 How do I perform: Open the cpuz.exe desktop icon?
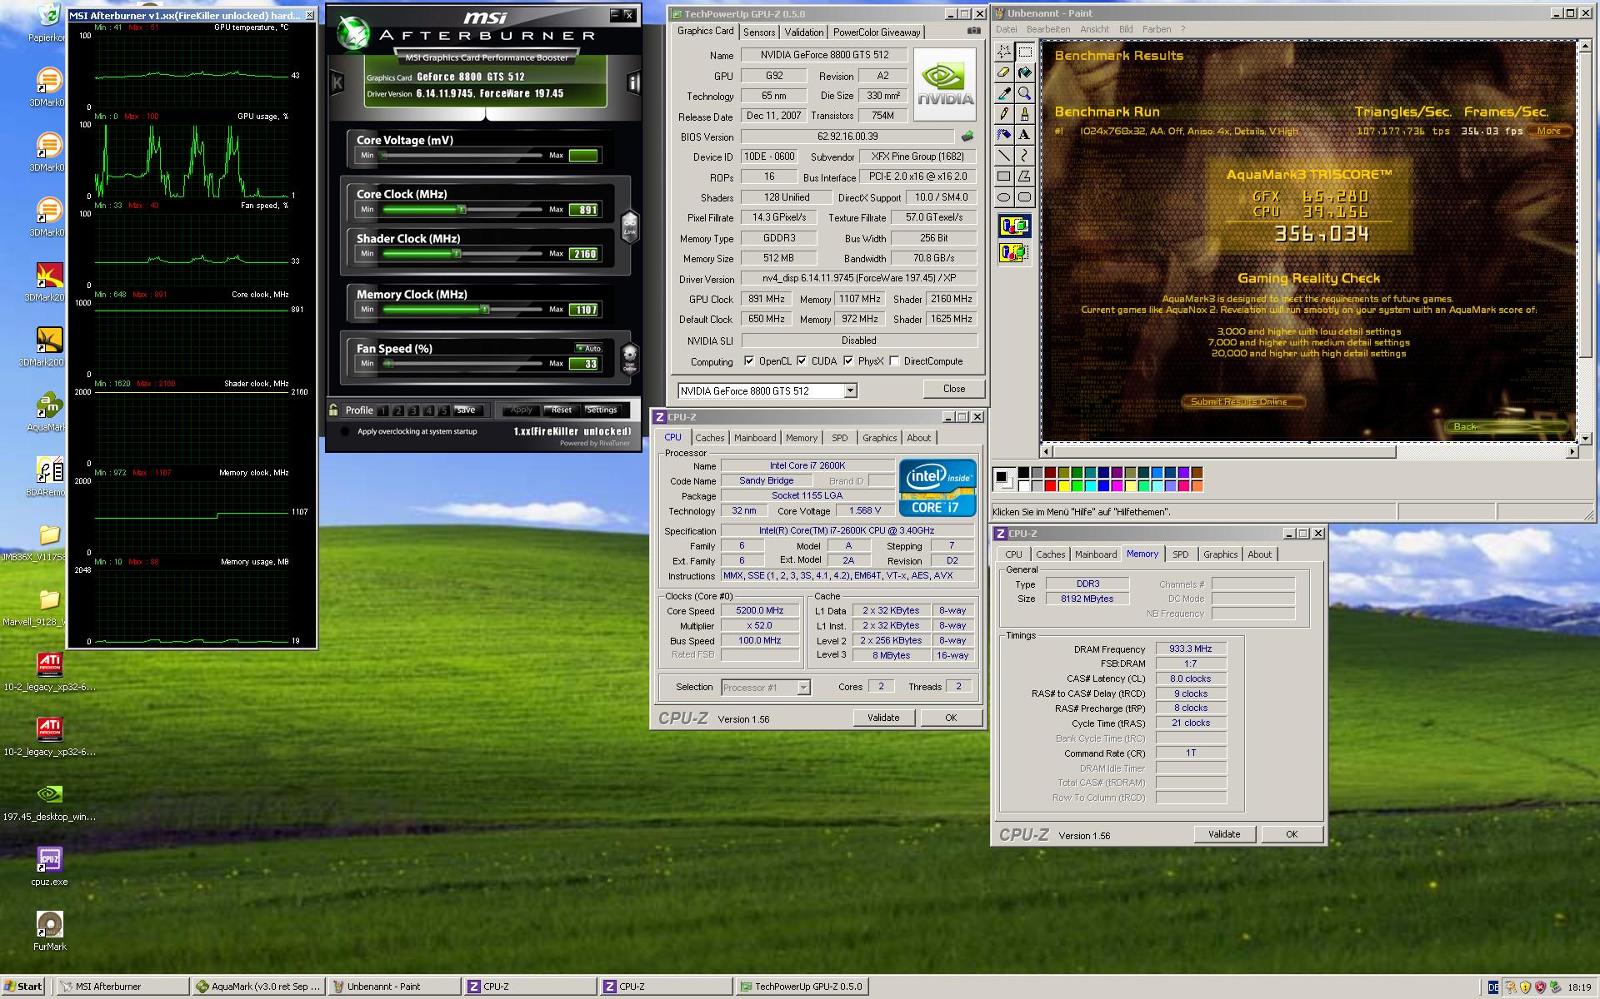point(49,866)
